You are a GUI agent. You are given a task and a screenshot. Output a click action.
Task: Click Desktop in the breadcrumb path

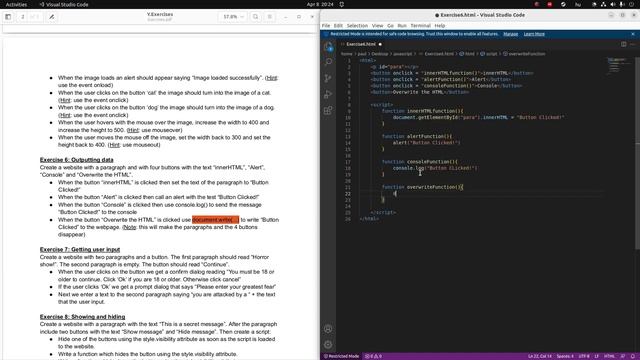380,54
